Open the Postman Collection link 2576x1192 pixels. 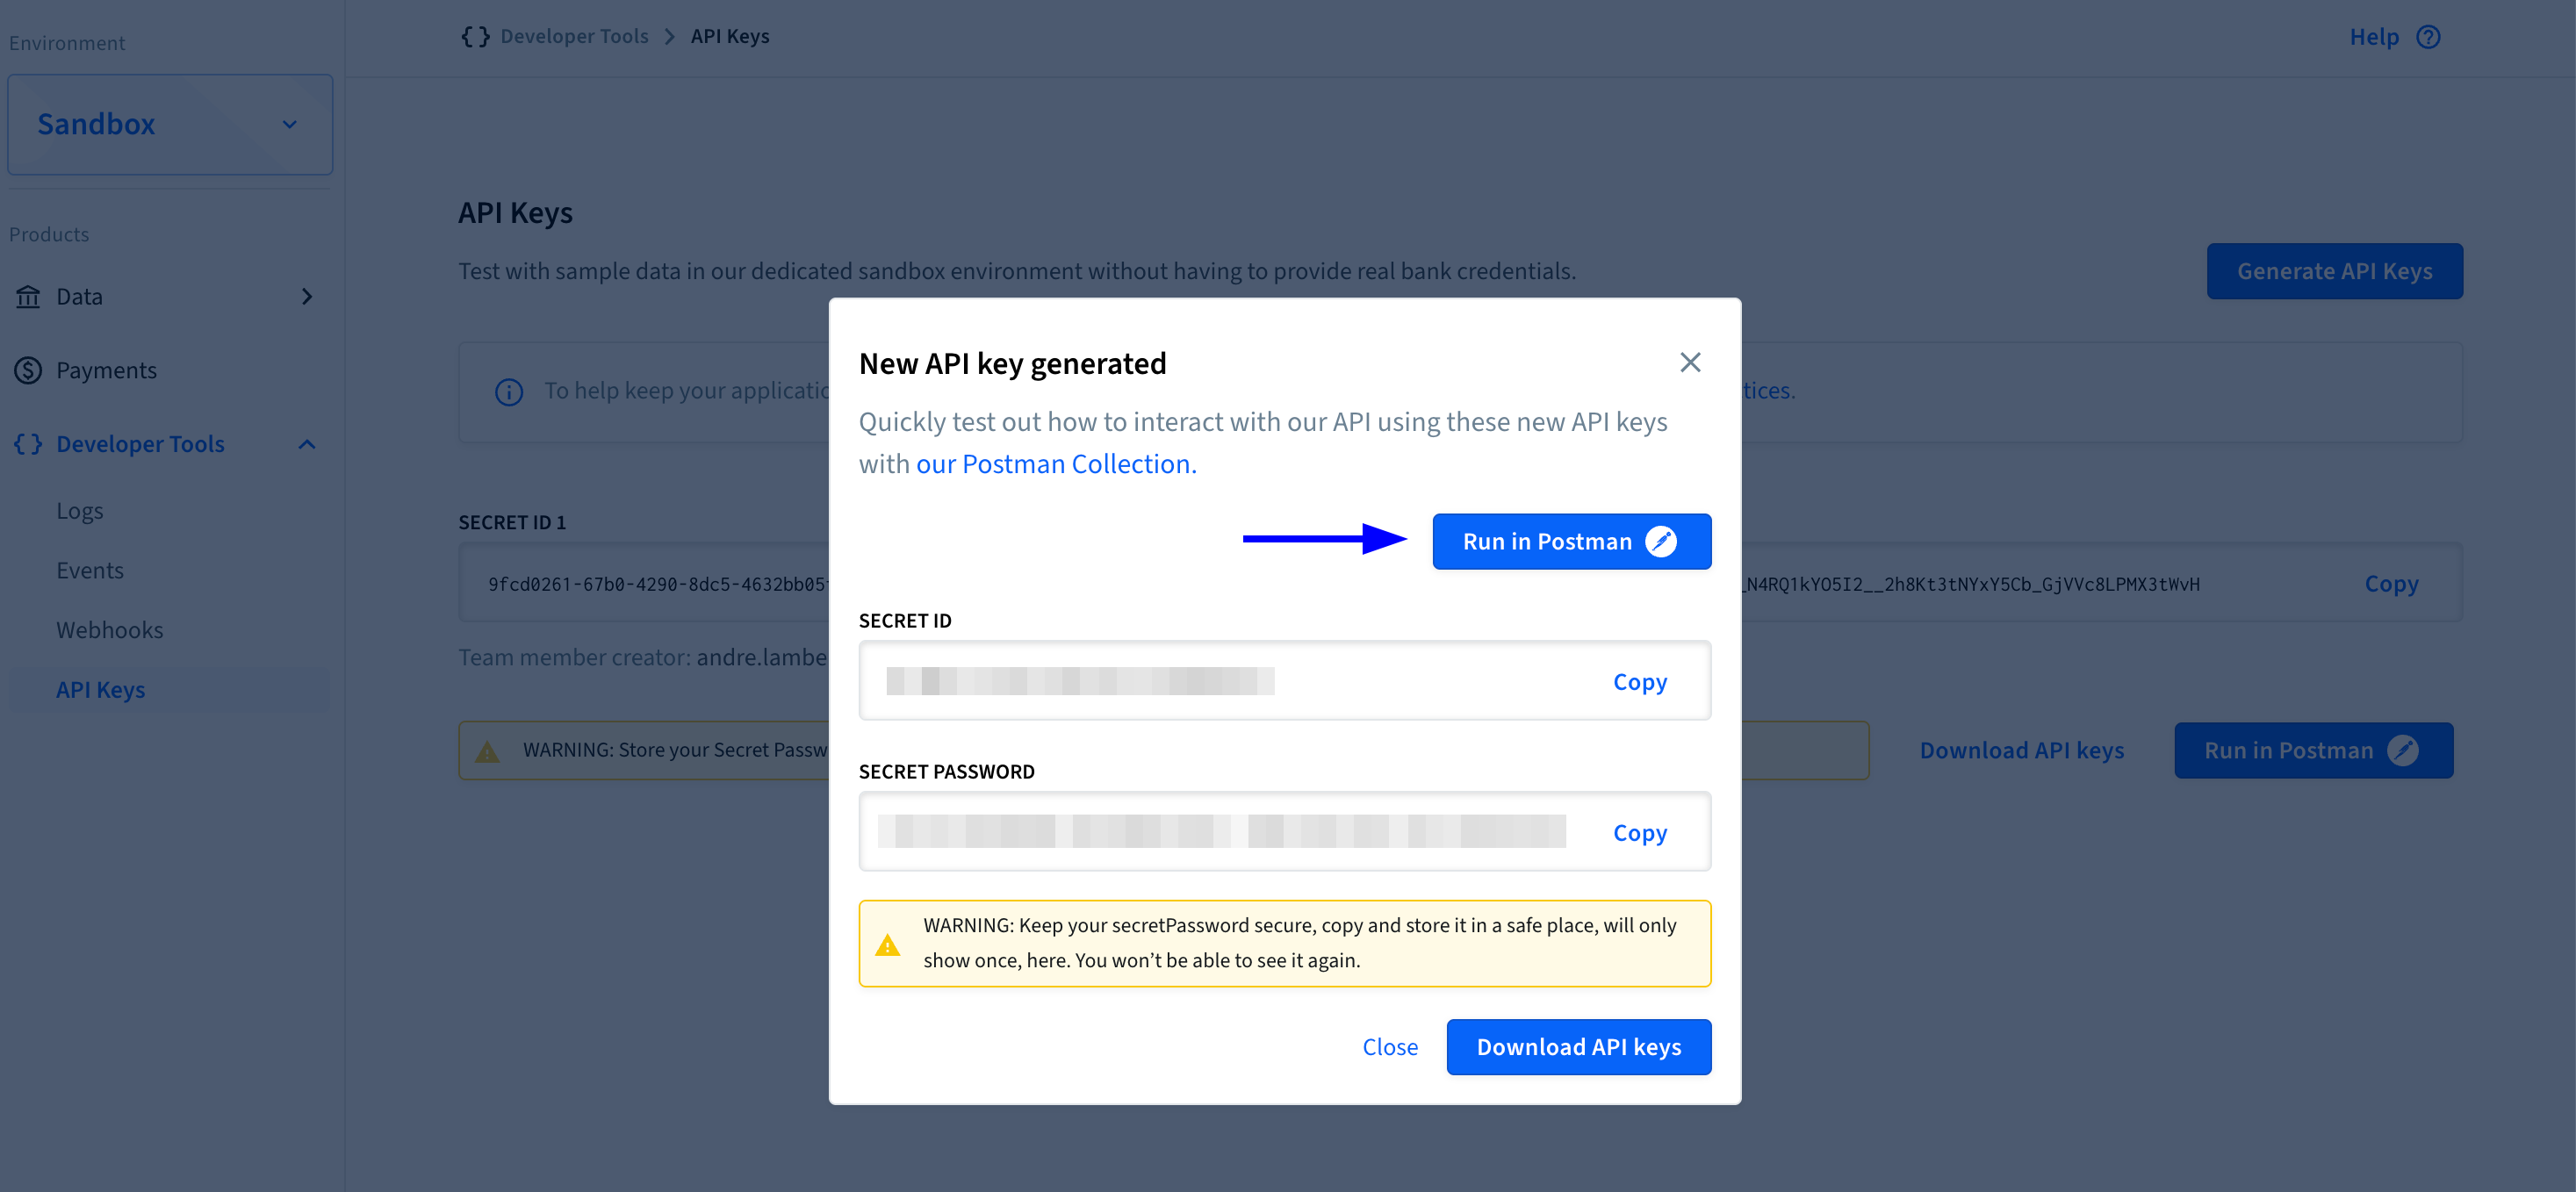click(x=1056, y=464)
